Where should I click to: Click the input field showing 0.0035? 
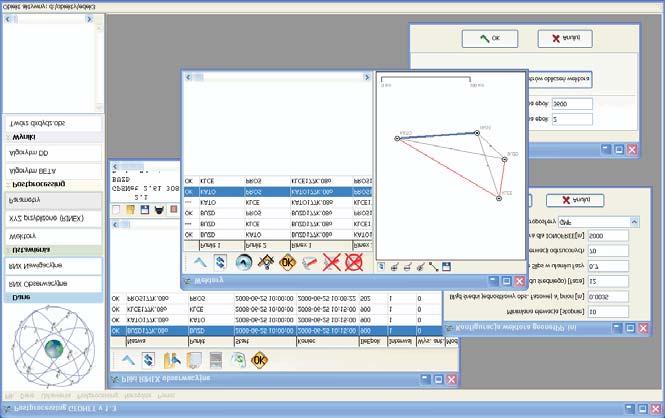(608, 296)
